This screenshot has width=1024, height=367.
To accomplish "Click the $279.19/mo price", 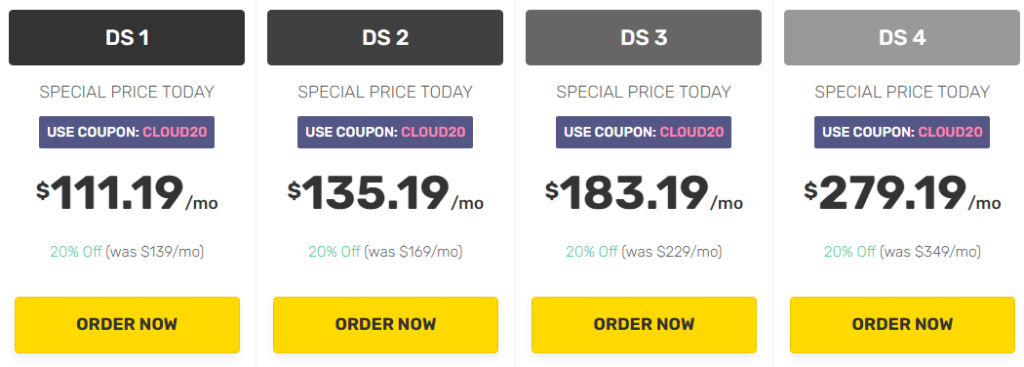I will [x=902, y=194].
